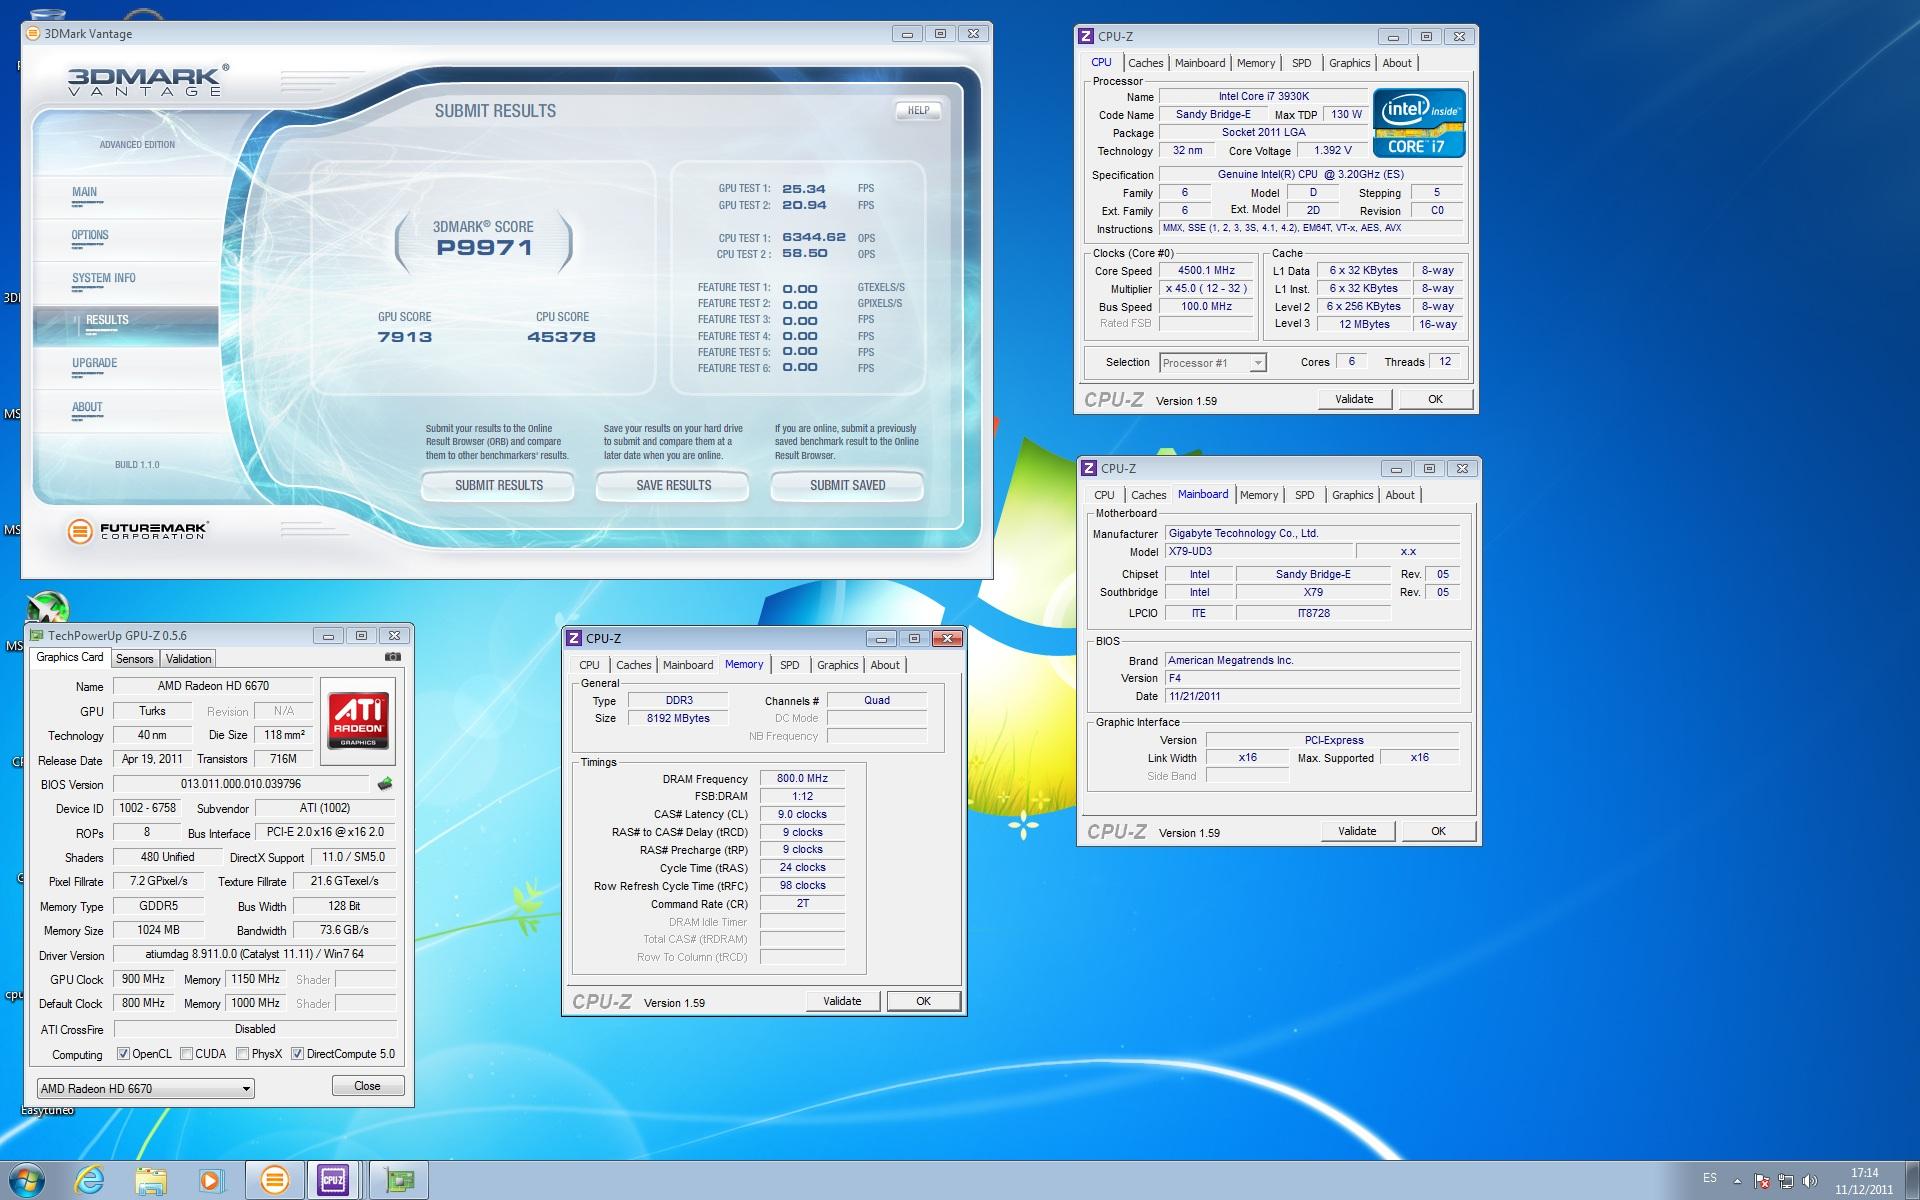Click the Futuremark Corporation logo
1920x1200 pixels.
click(x=138, y=531)
